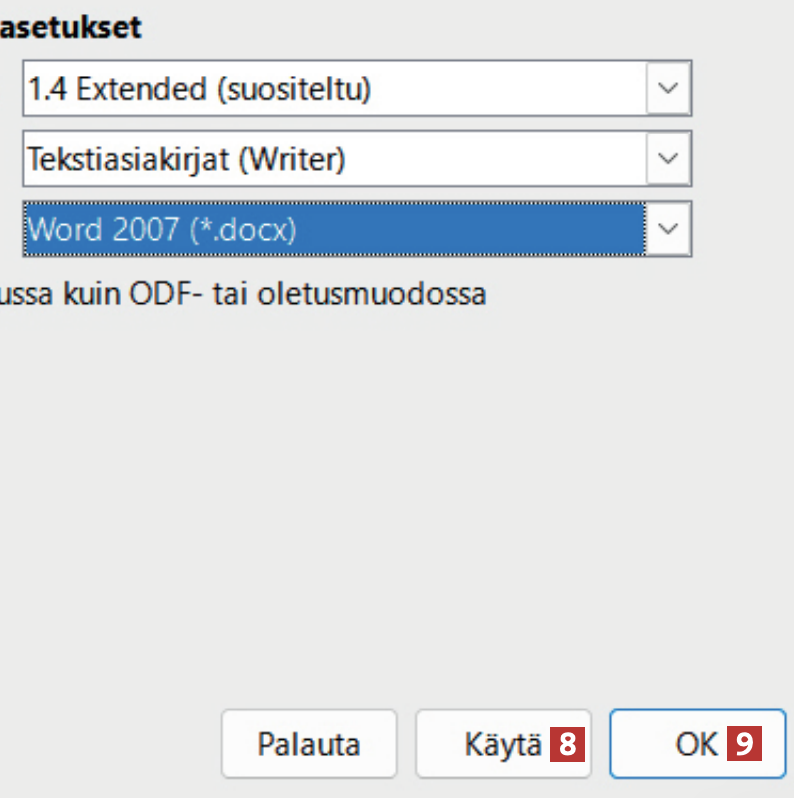The image size is (794, 798).
Task: Click the red number 8 badge
Action: click(x=567, y=744)
